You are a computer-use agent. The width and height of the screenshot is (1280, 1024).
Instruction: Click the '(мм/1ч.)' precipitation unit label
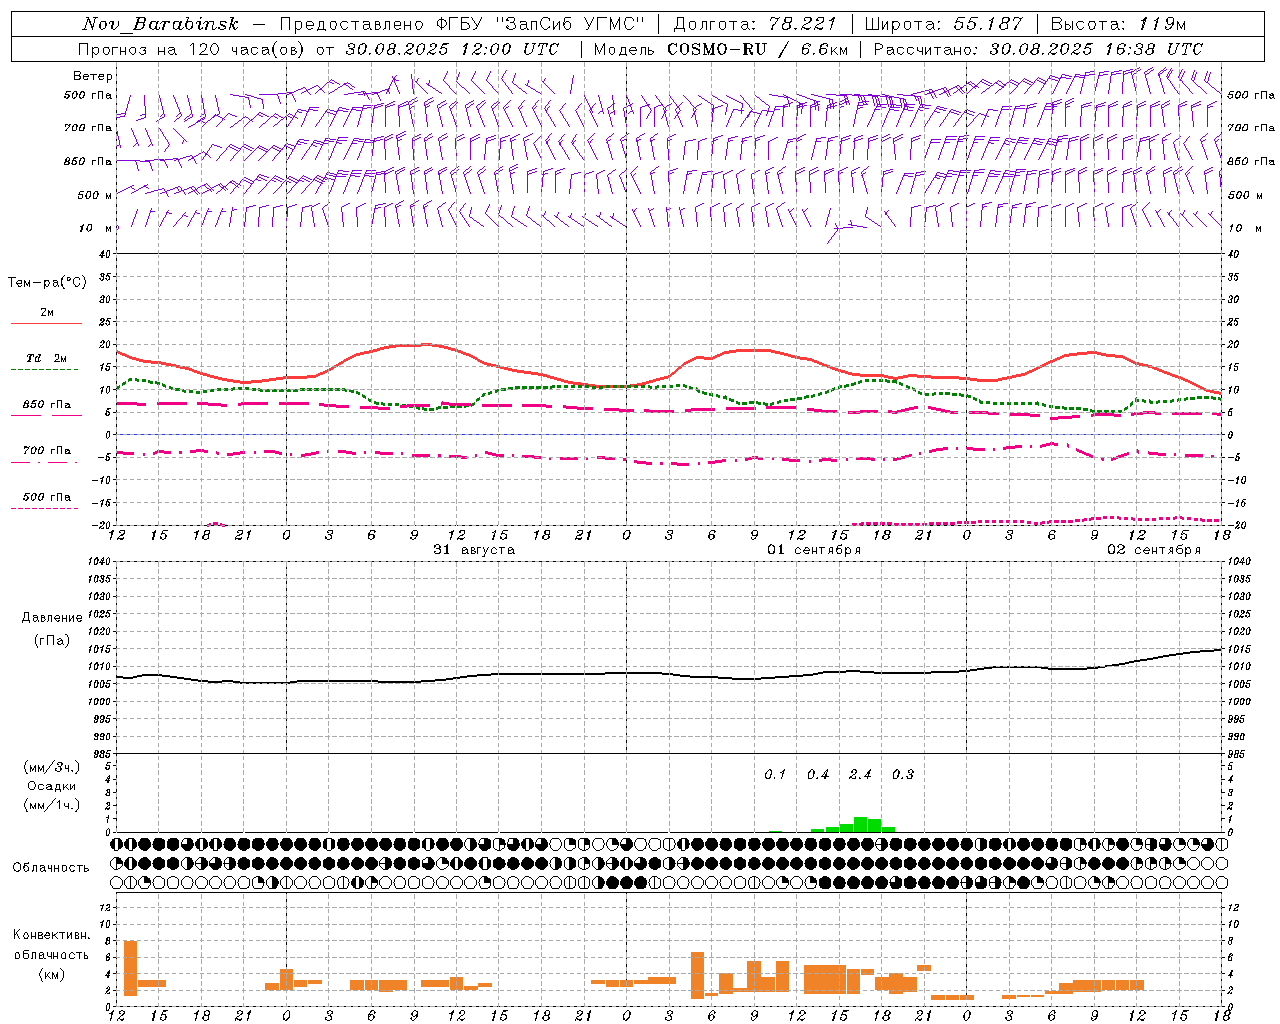coord(51,805)
